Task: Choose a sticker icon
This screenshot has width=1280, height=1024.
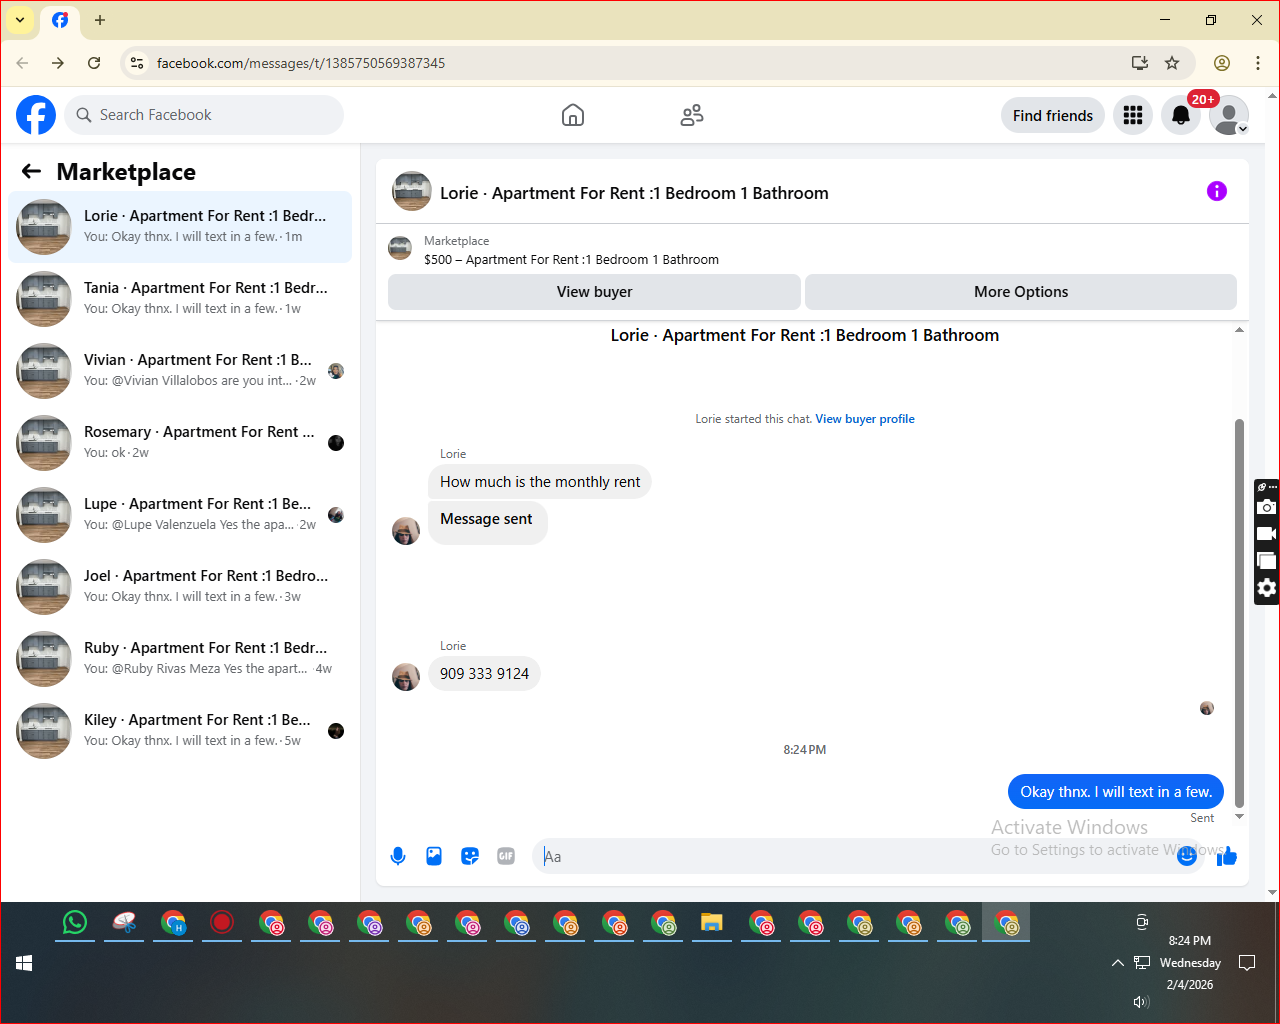Action: 470,856
